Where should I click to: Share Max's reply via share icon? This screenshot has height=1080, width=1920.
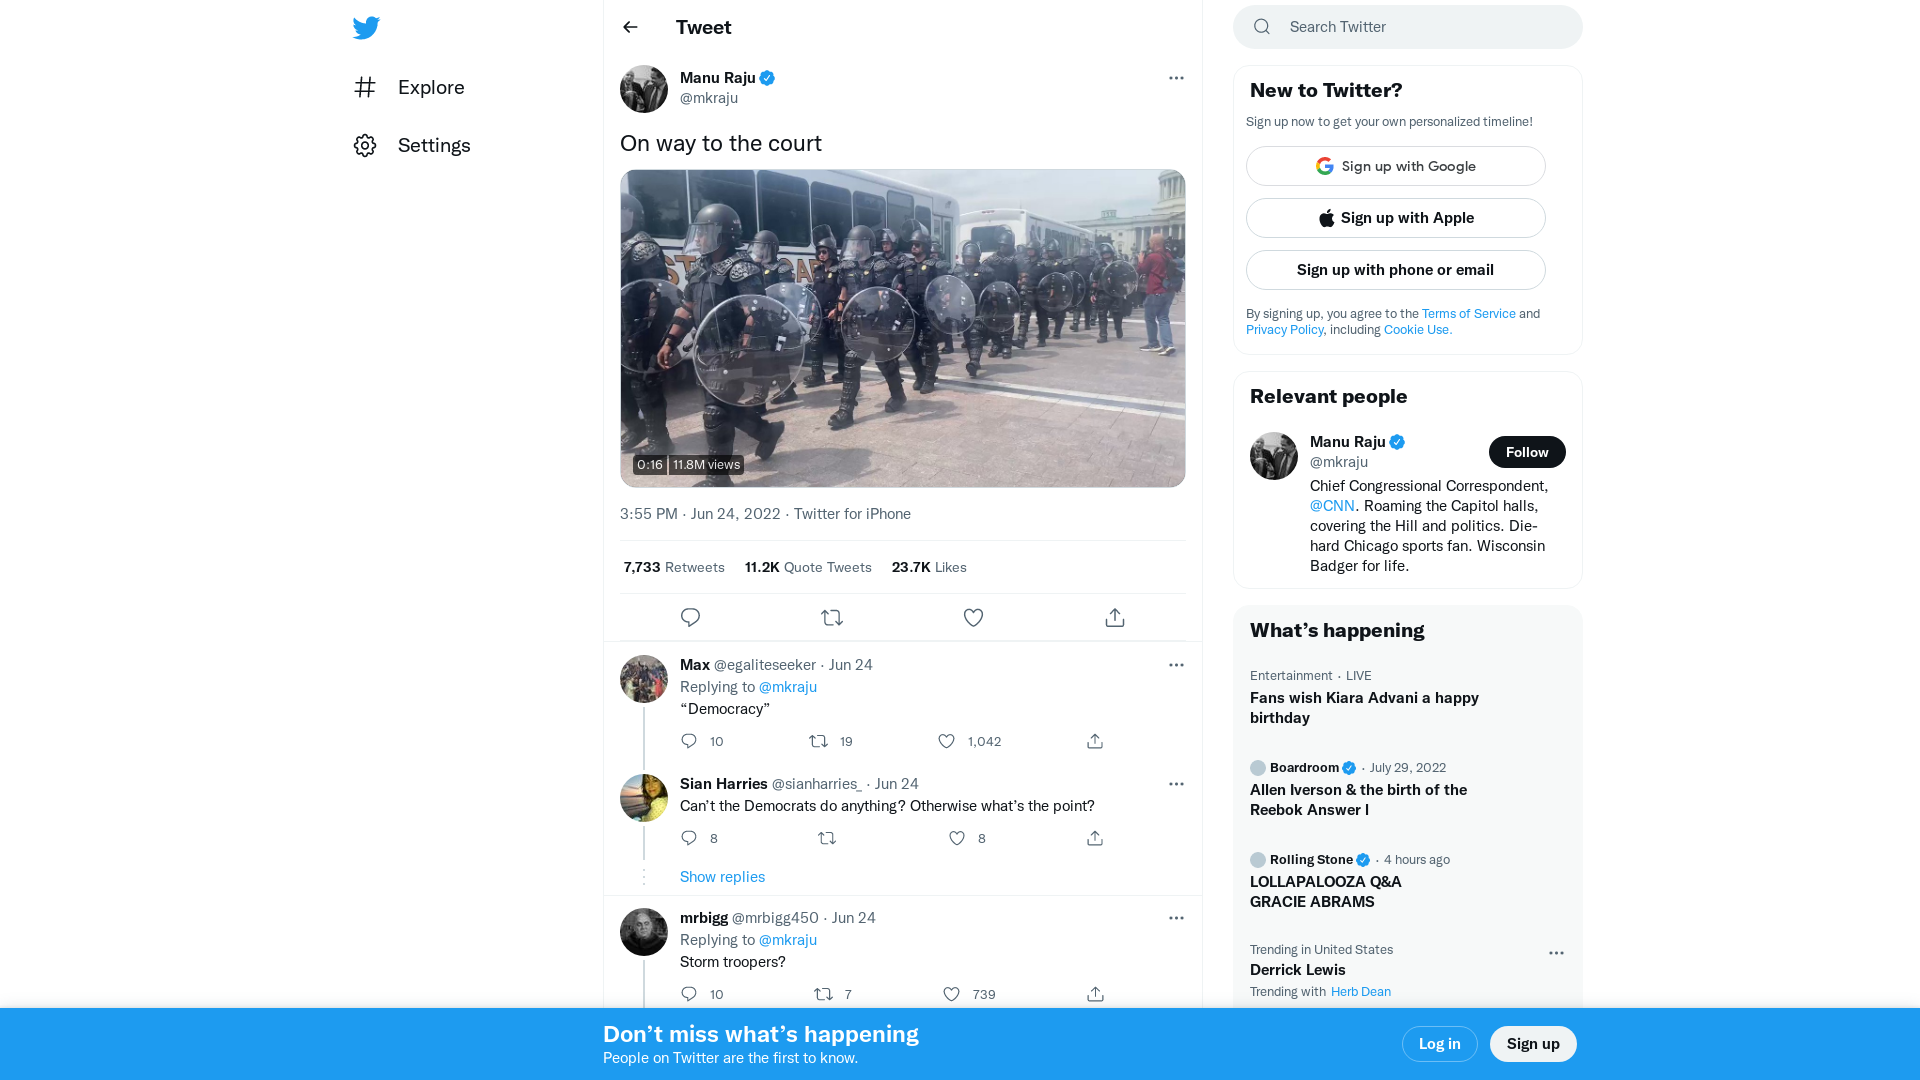pos(1095,741)
